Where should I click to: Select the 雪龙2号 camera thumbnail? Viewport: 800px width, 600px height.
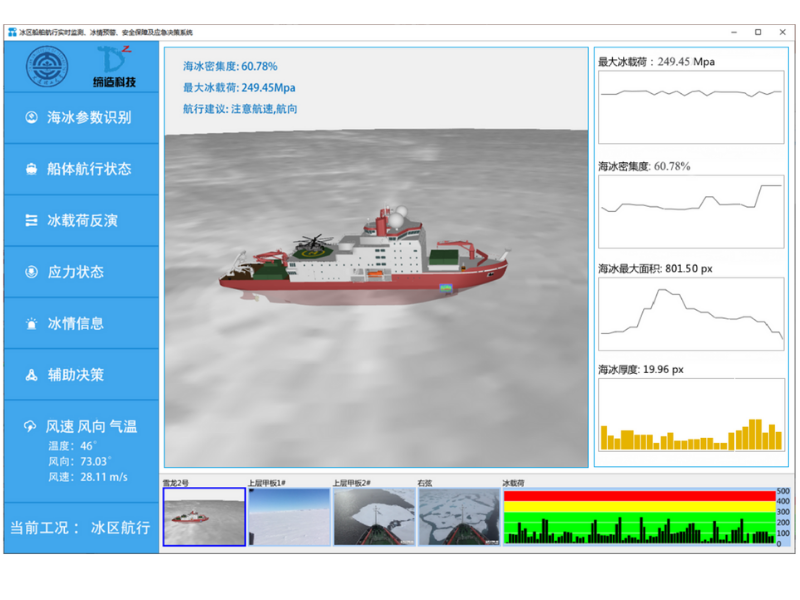[x=204, y=516]
